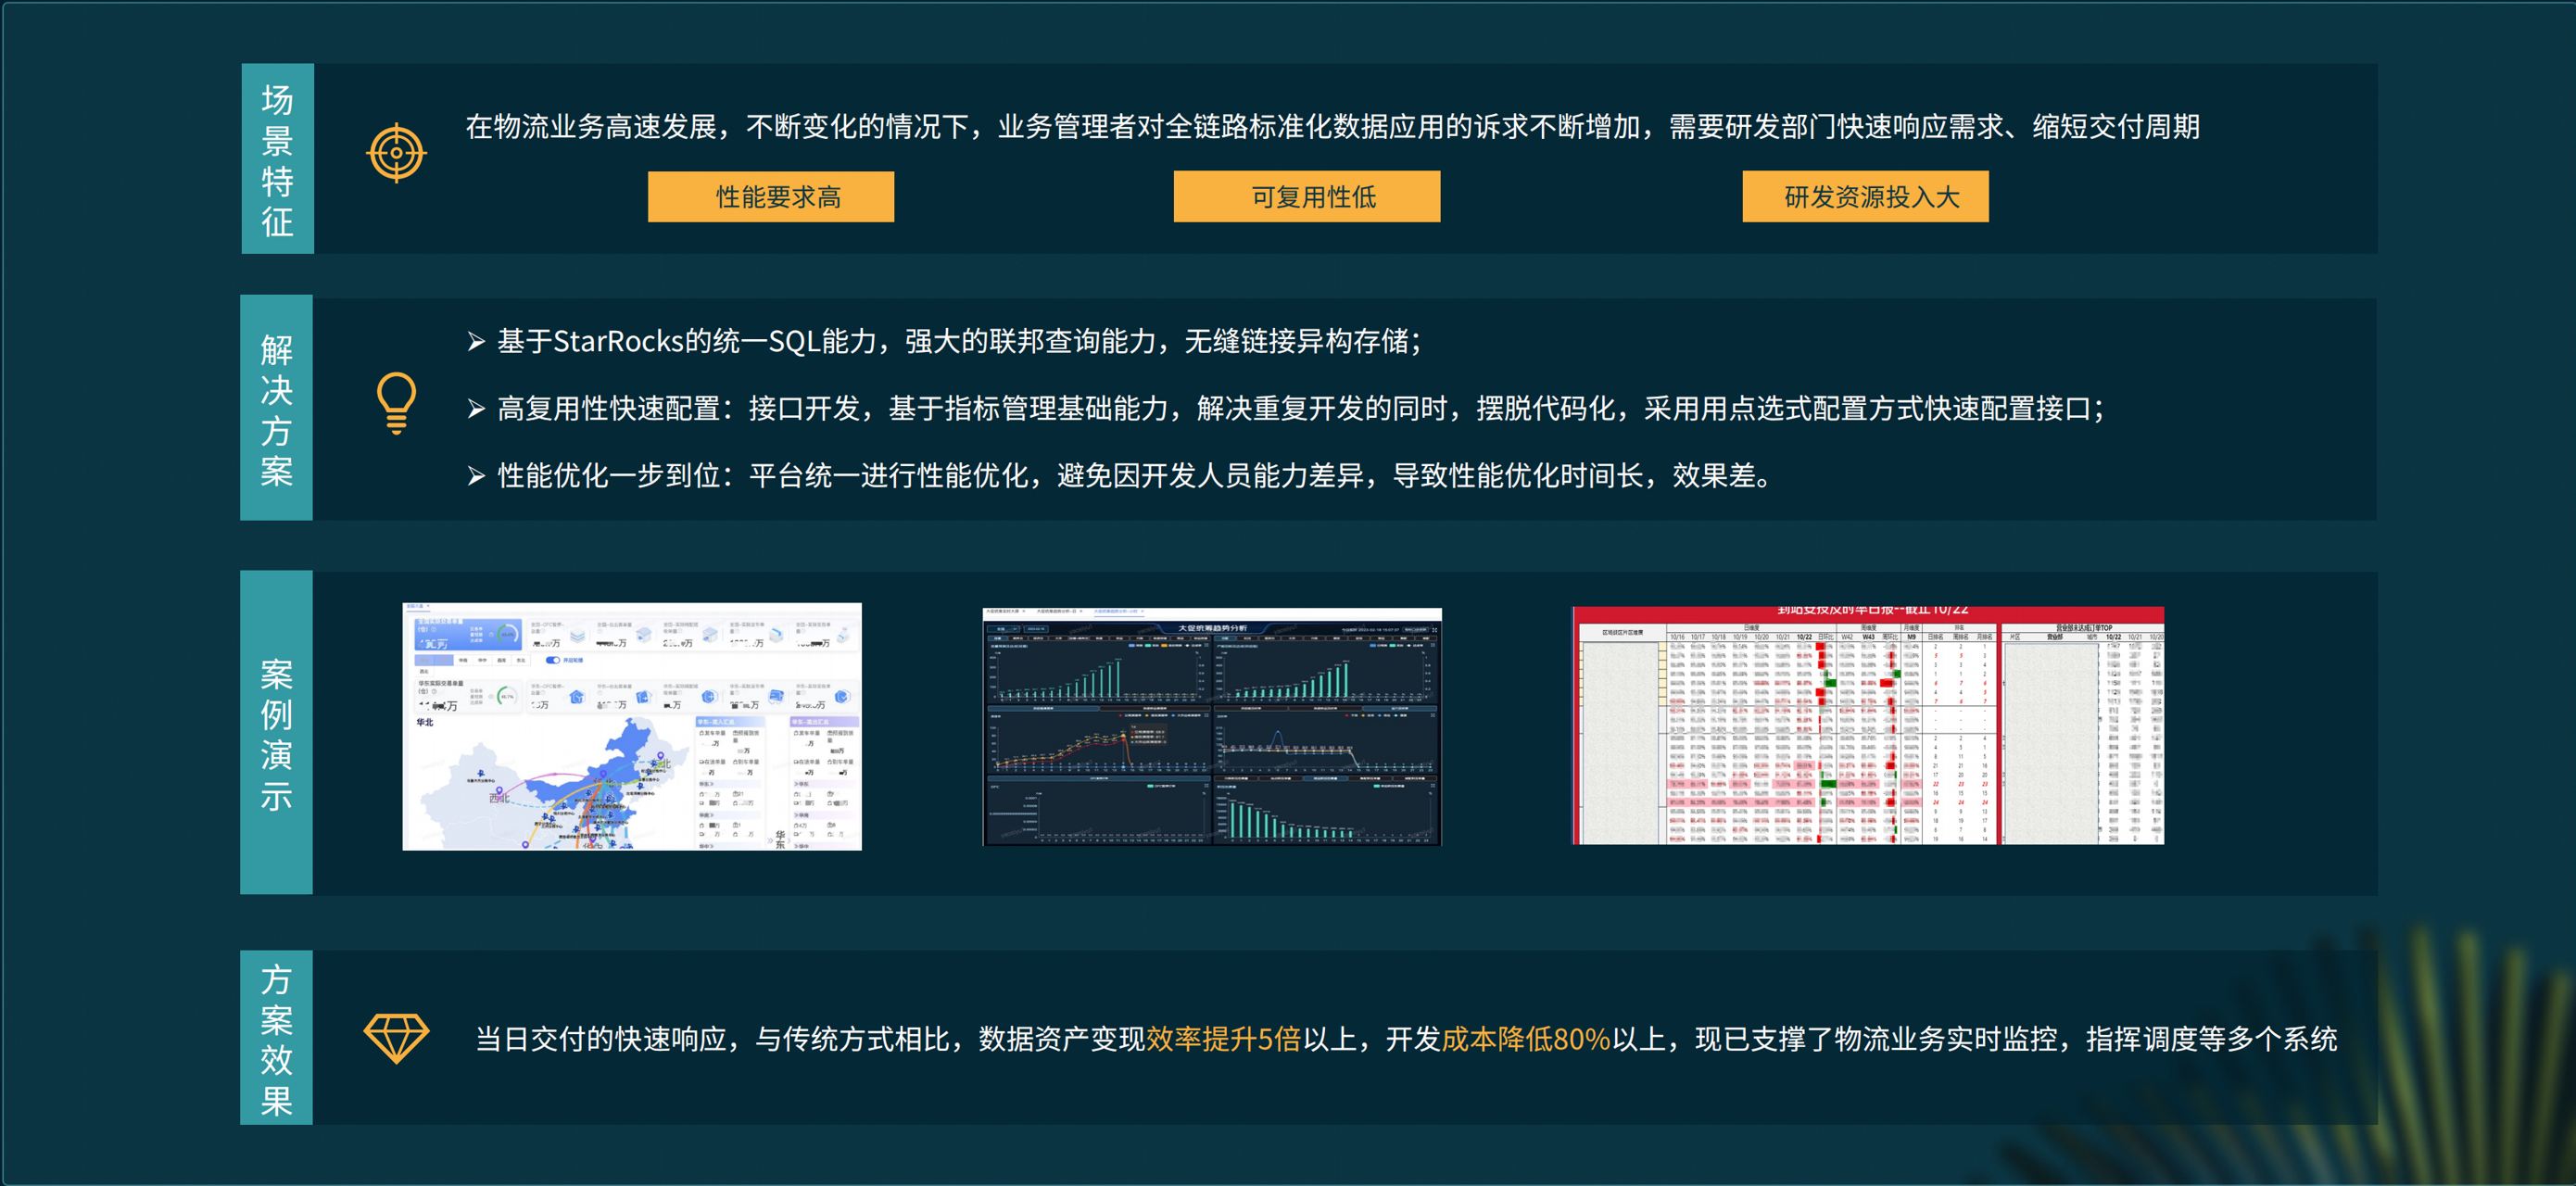Click arrow bullet before 性能优化一步到位 line
Image resolution: width=2576 pixels, height=1186 pixels.
[x=476, y=476]
